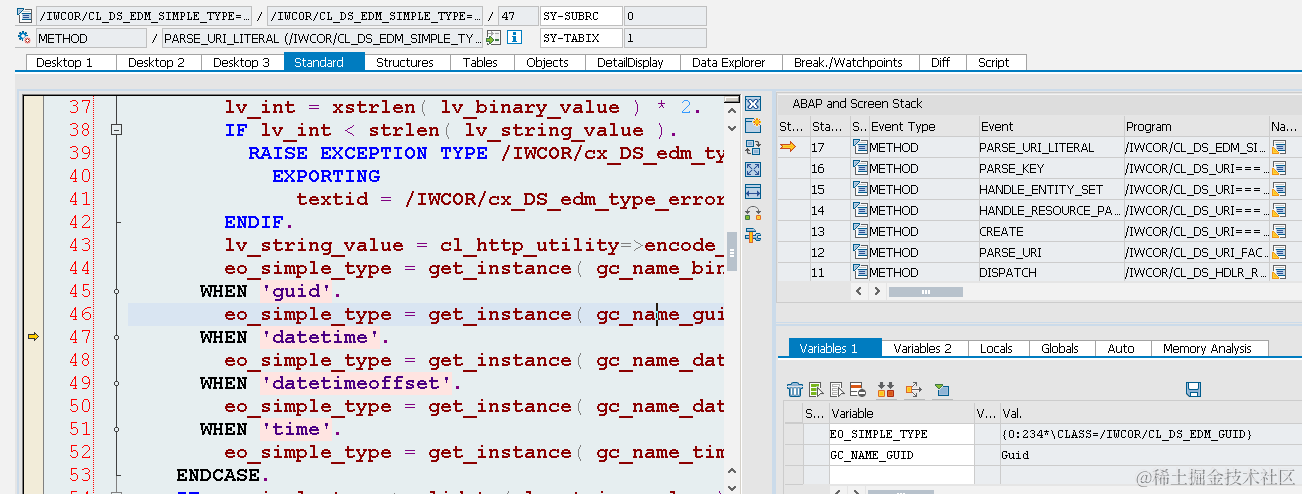The width and height of the screenshot is (1302, 494).
Task: Open the Tables tab
Action: click(x=480, y=62)
